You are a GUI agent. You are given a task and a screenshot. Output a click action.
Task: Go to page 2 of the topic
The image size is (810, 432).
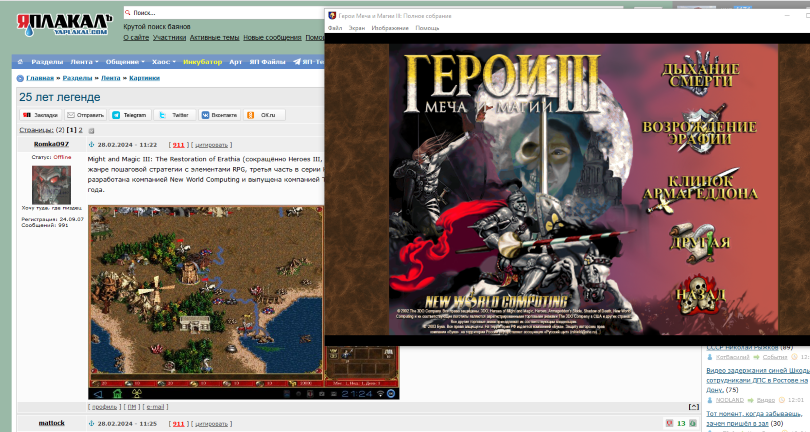point(81,130)
